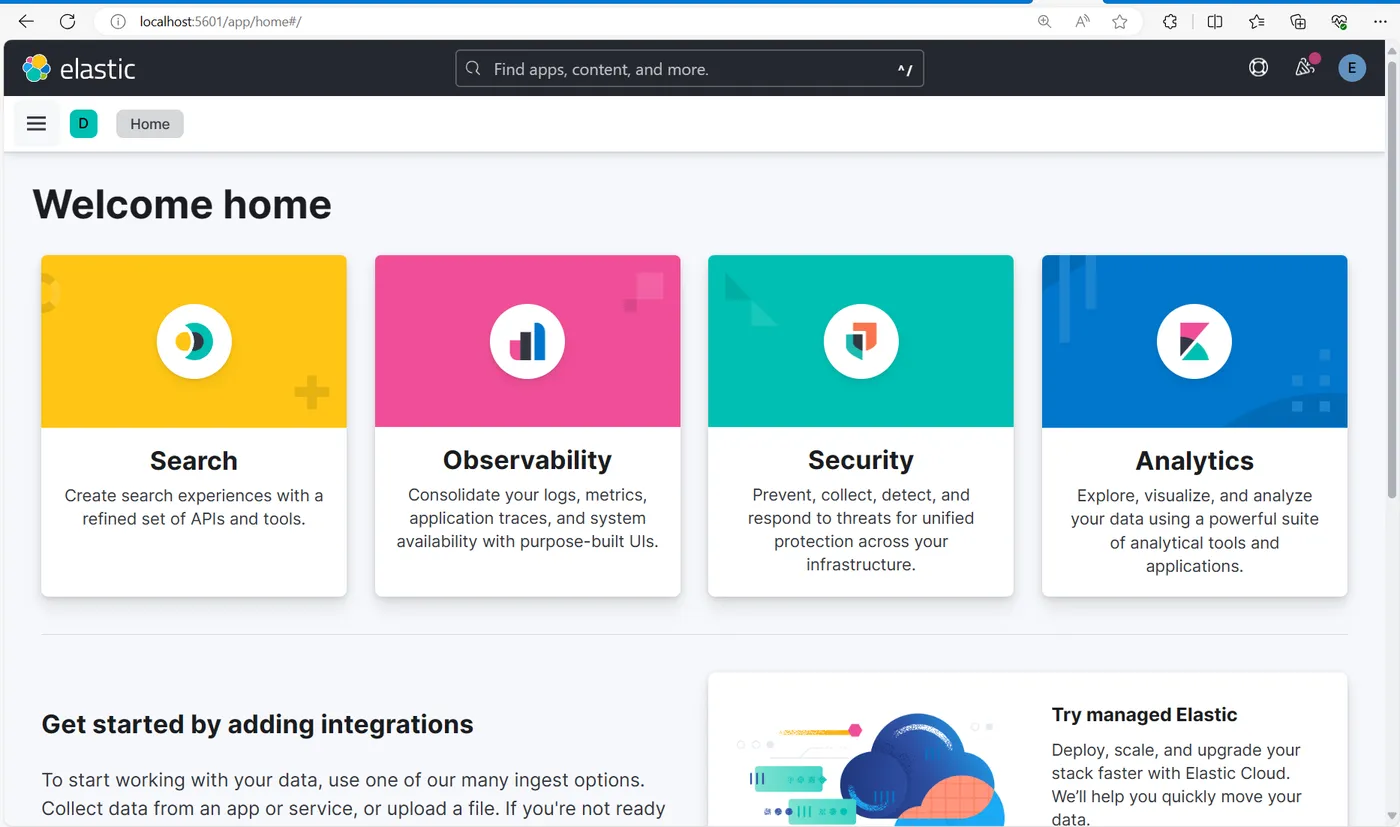Click the zoom magnifier icon in address bar
This screenshot has width=1400, height=827.
[1045, 21]
